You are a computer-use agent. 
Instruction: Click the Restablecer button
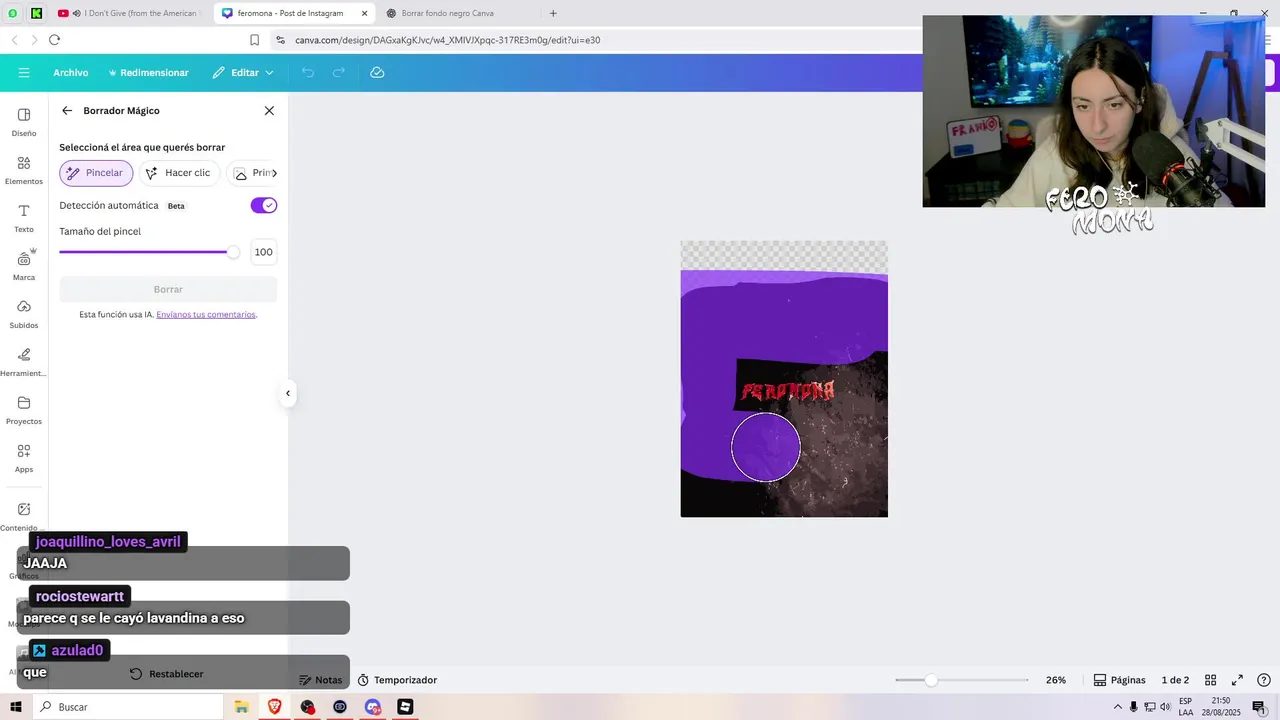pos(167,674)
